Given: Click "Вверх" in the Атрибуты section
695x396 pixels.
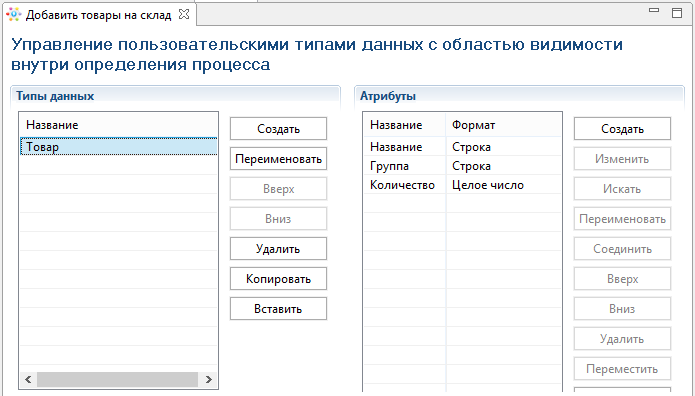Looking at the screenshot, I should 622,278.
